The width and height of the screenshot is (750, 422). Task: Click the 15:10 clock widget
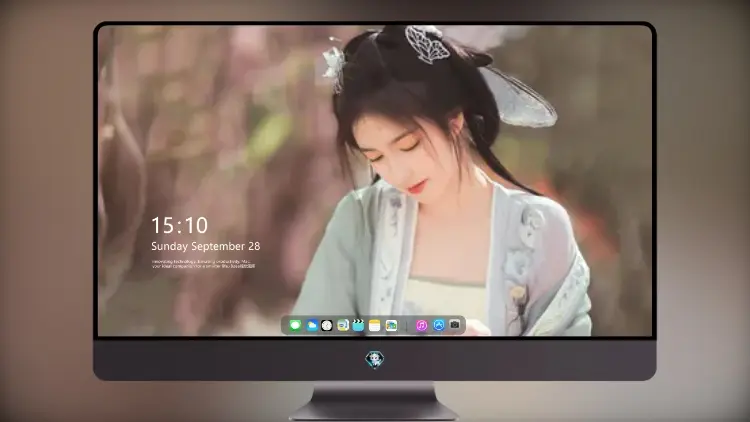coord(179,225)
